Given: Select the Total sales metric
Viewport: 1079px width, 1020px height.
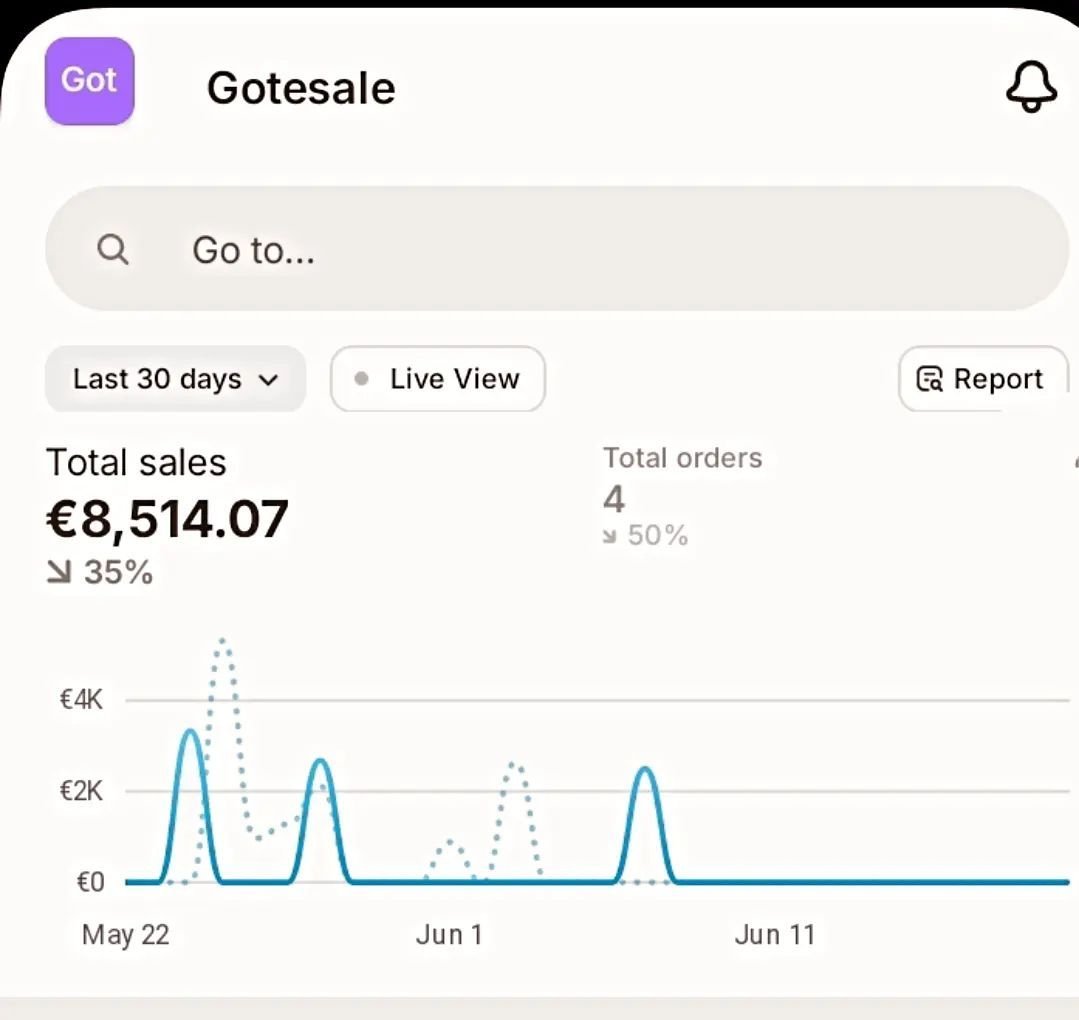Looking at the screenshot, I should [x=136, y=463].
